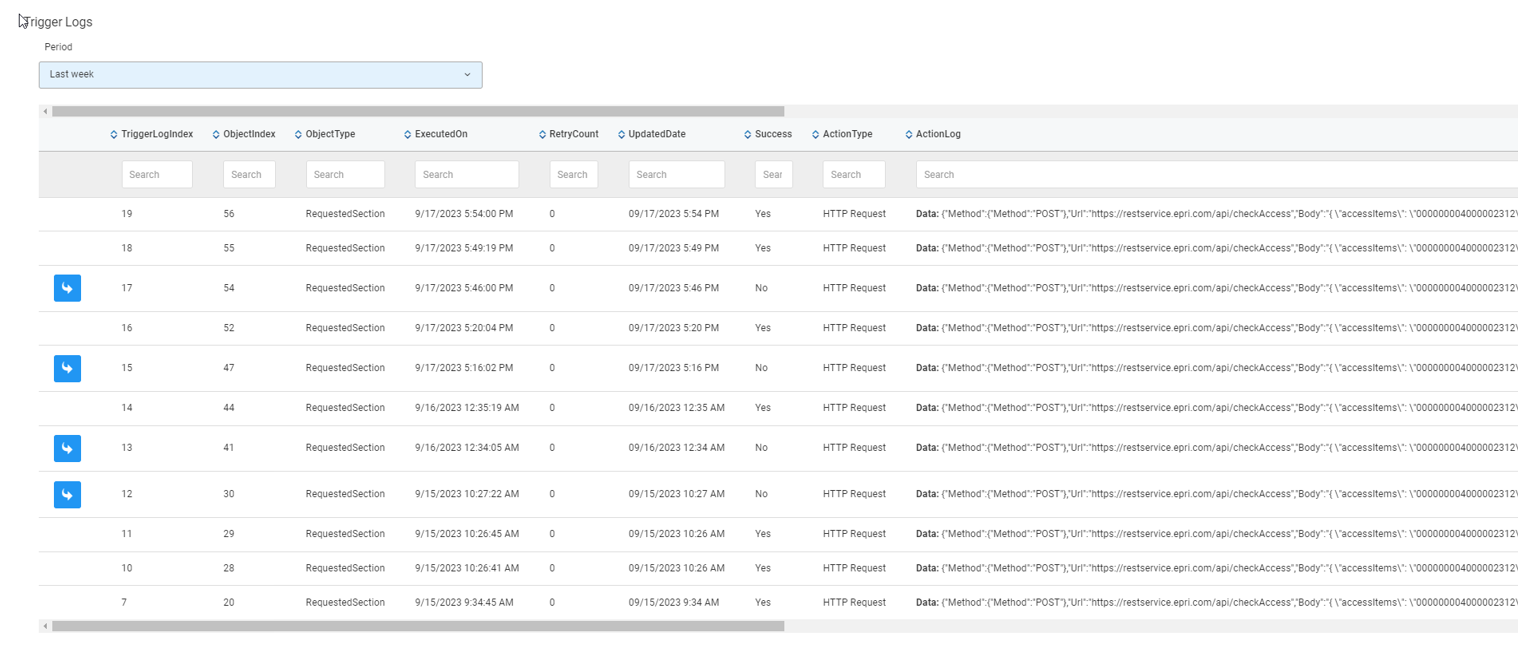Sort by TriggerLogIndex column sort icon
Image resolution: width=1518 pixels, height=647 pixels.
pyautogui.click(x=114, y=135)
